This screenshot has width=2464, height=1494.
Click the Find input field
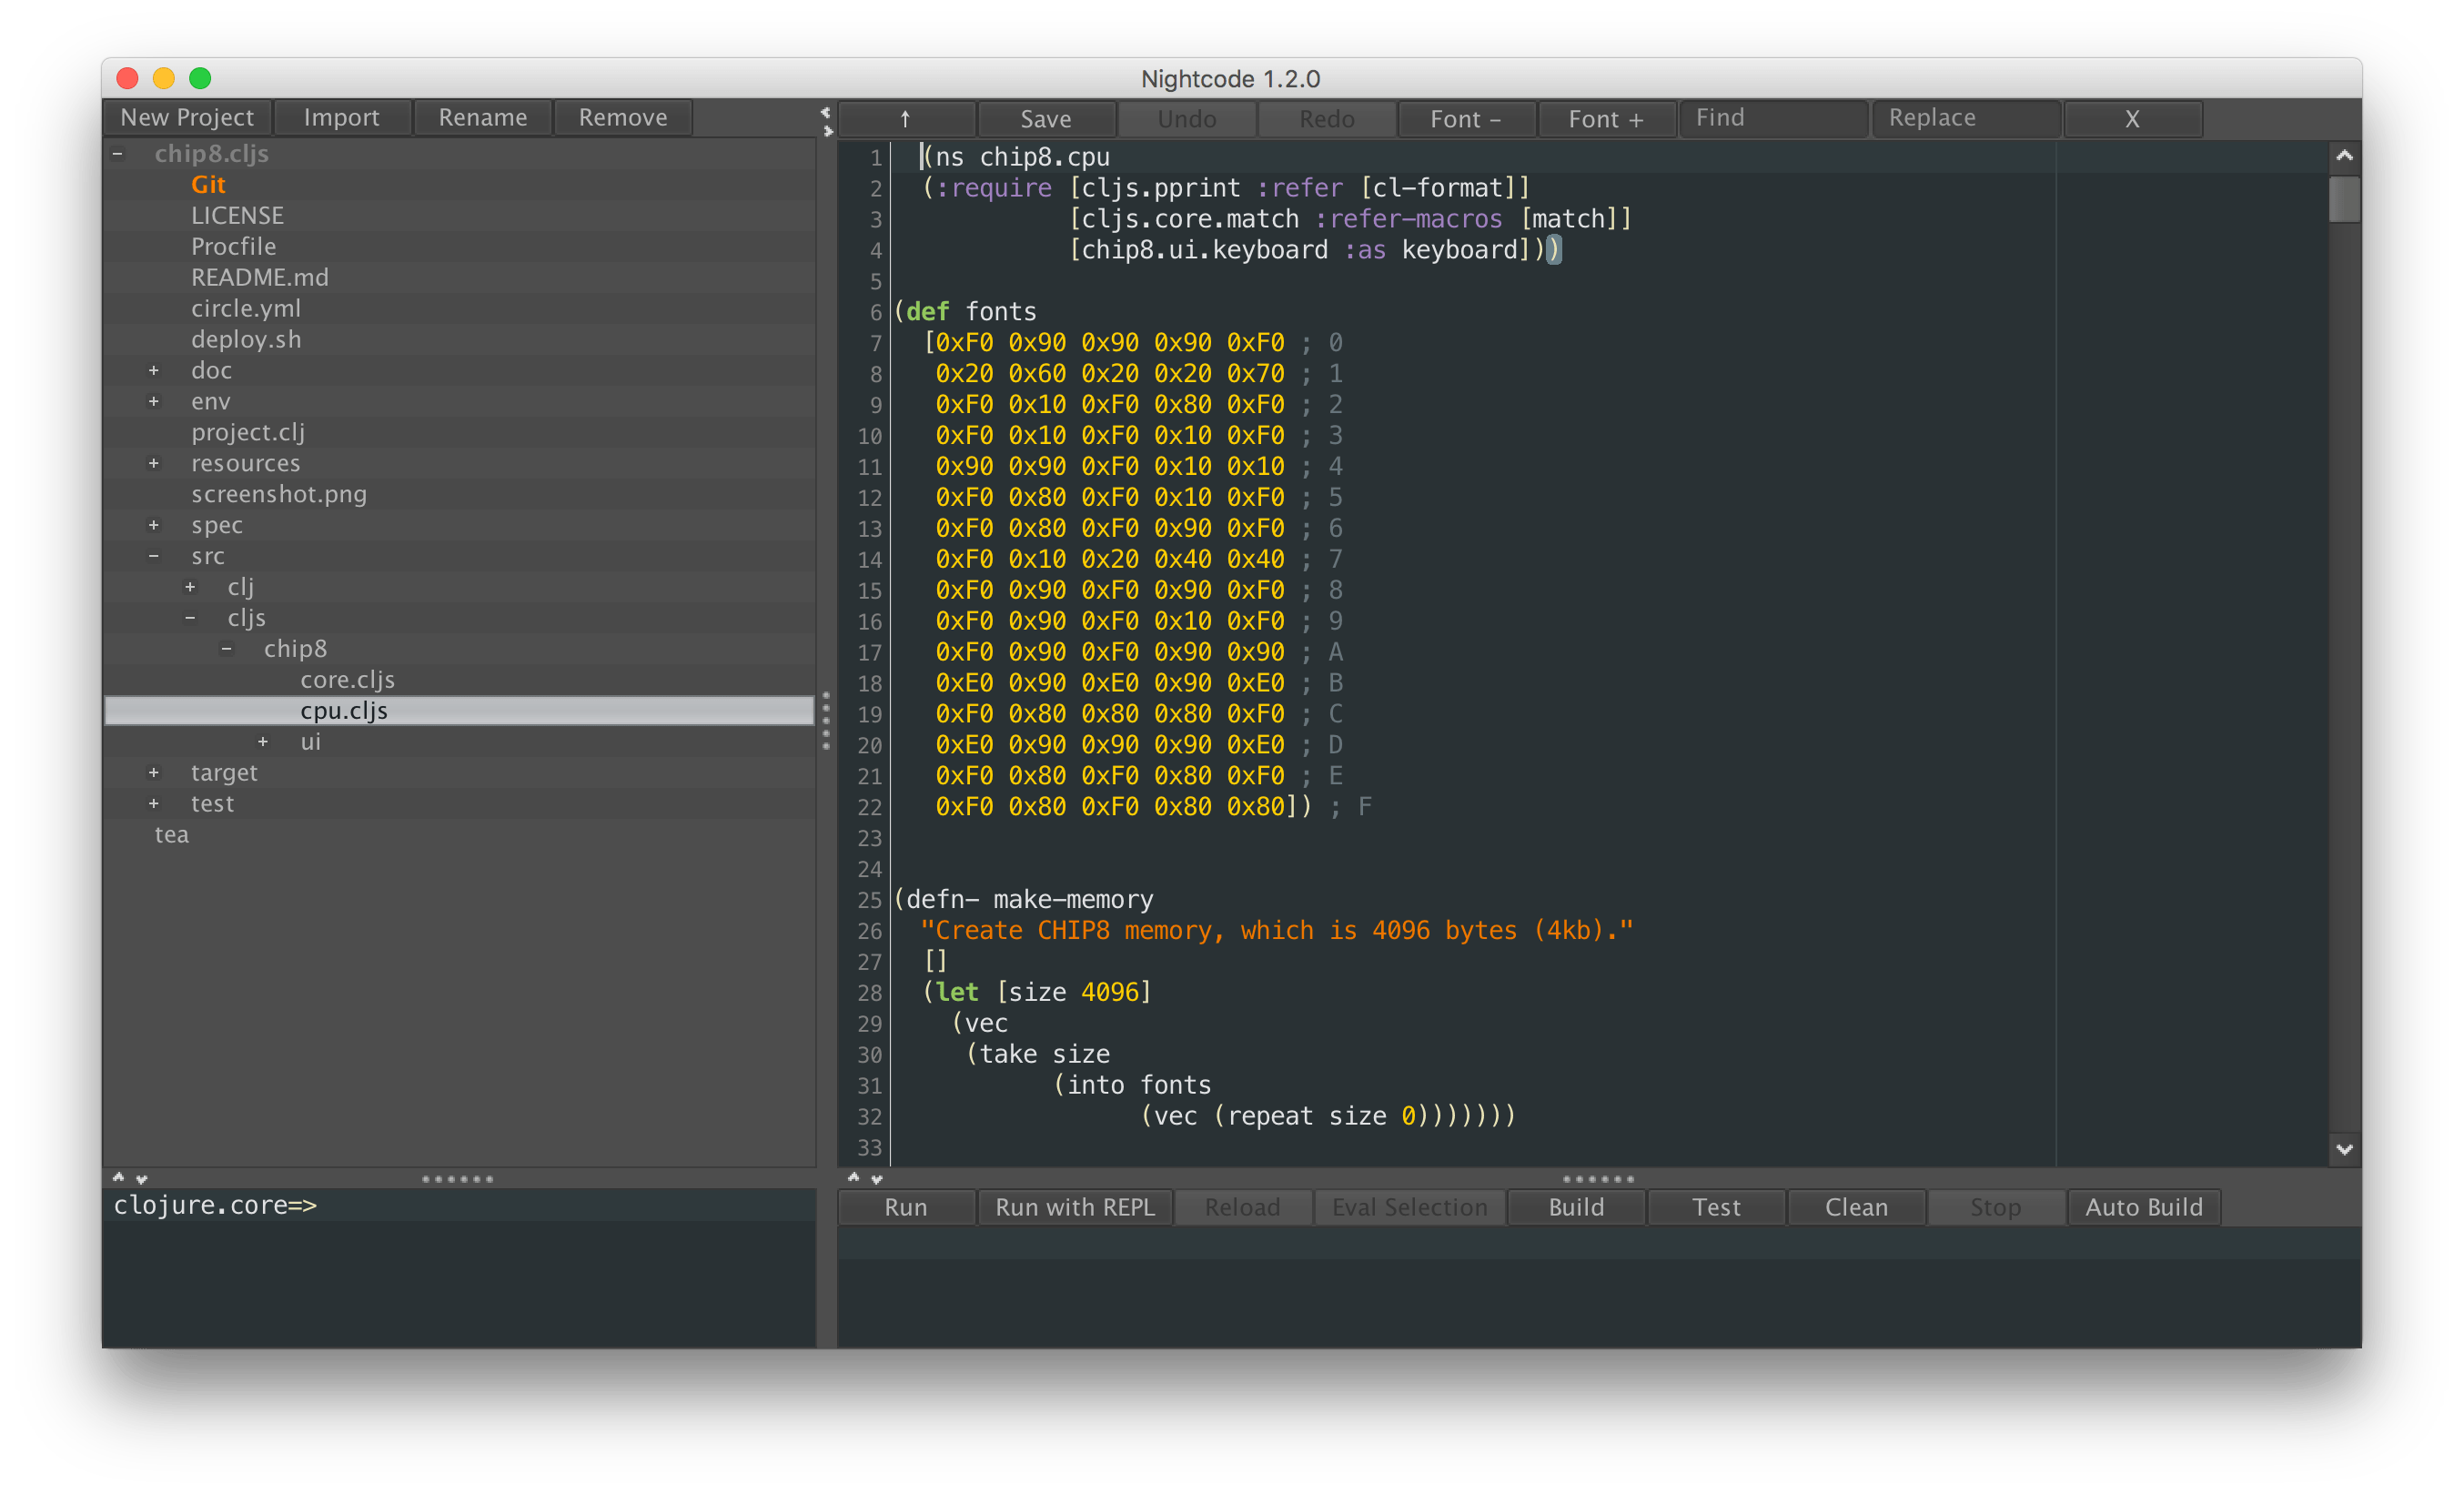(1774, 118)
